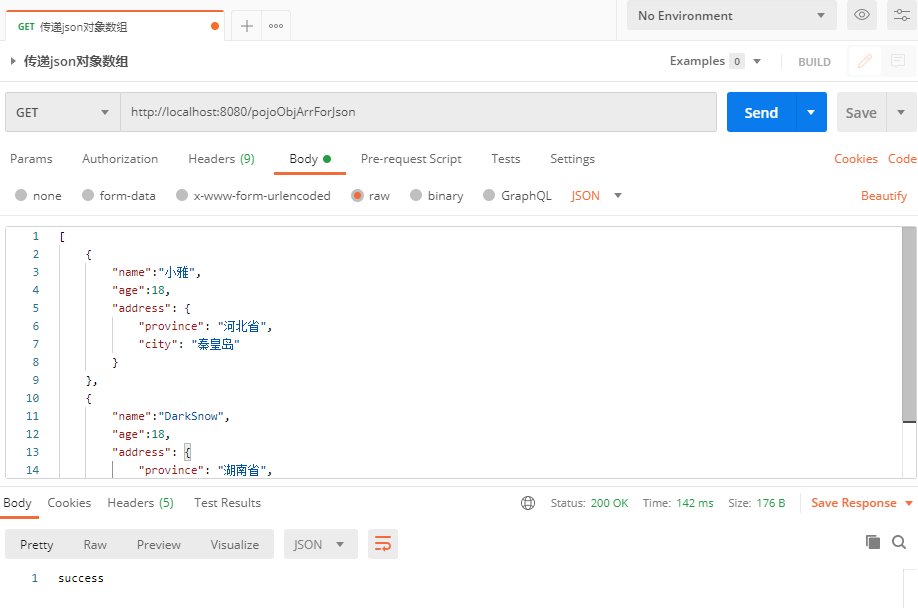Switch to the Authorization tab
This screenshot has height=608, width=918.
pos(120,159)
